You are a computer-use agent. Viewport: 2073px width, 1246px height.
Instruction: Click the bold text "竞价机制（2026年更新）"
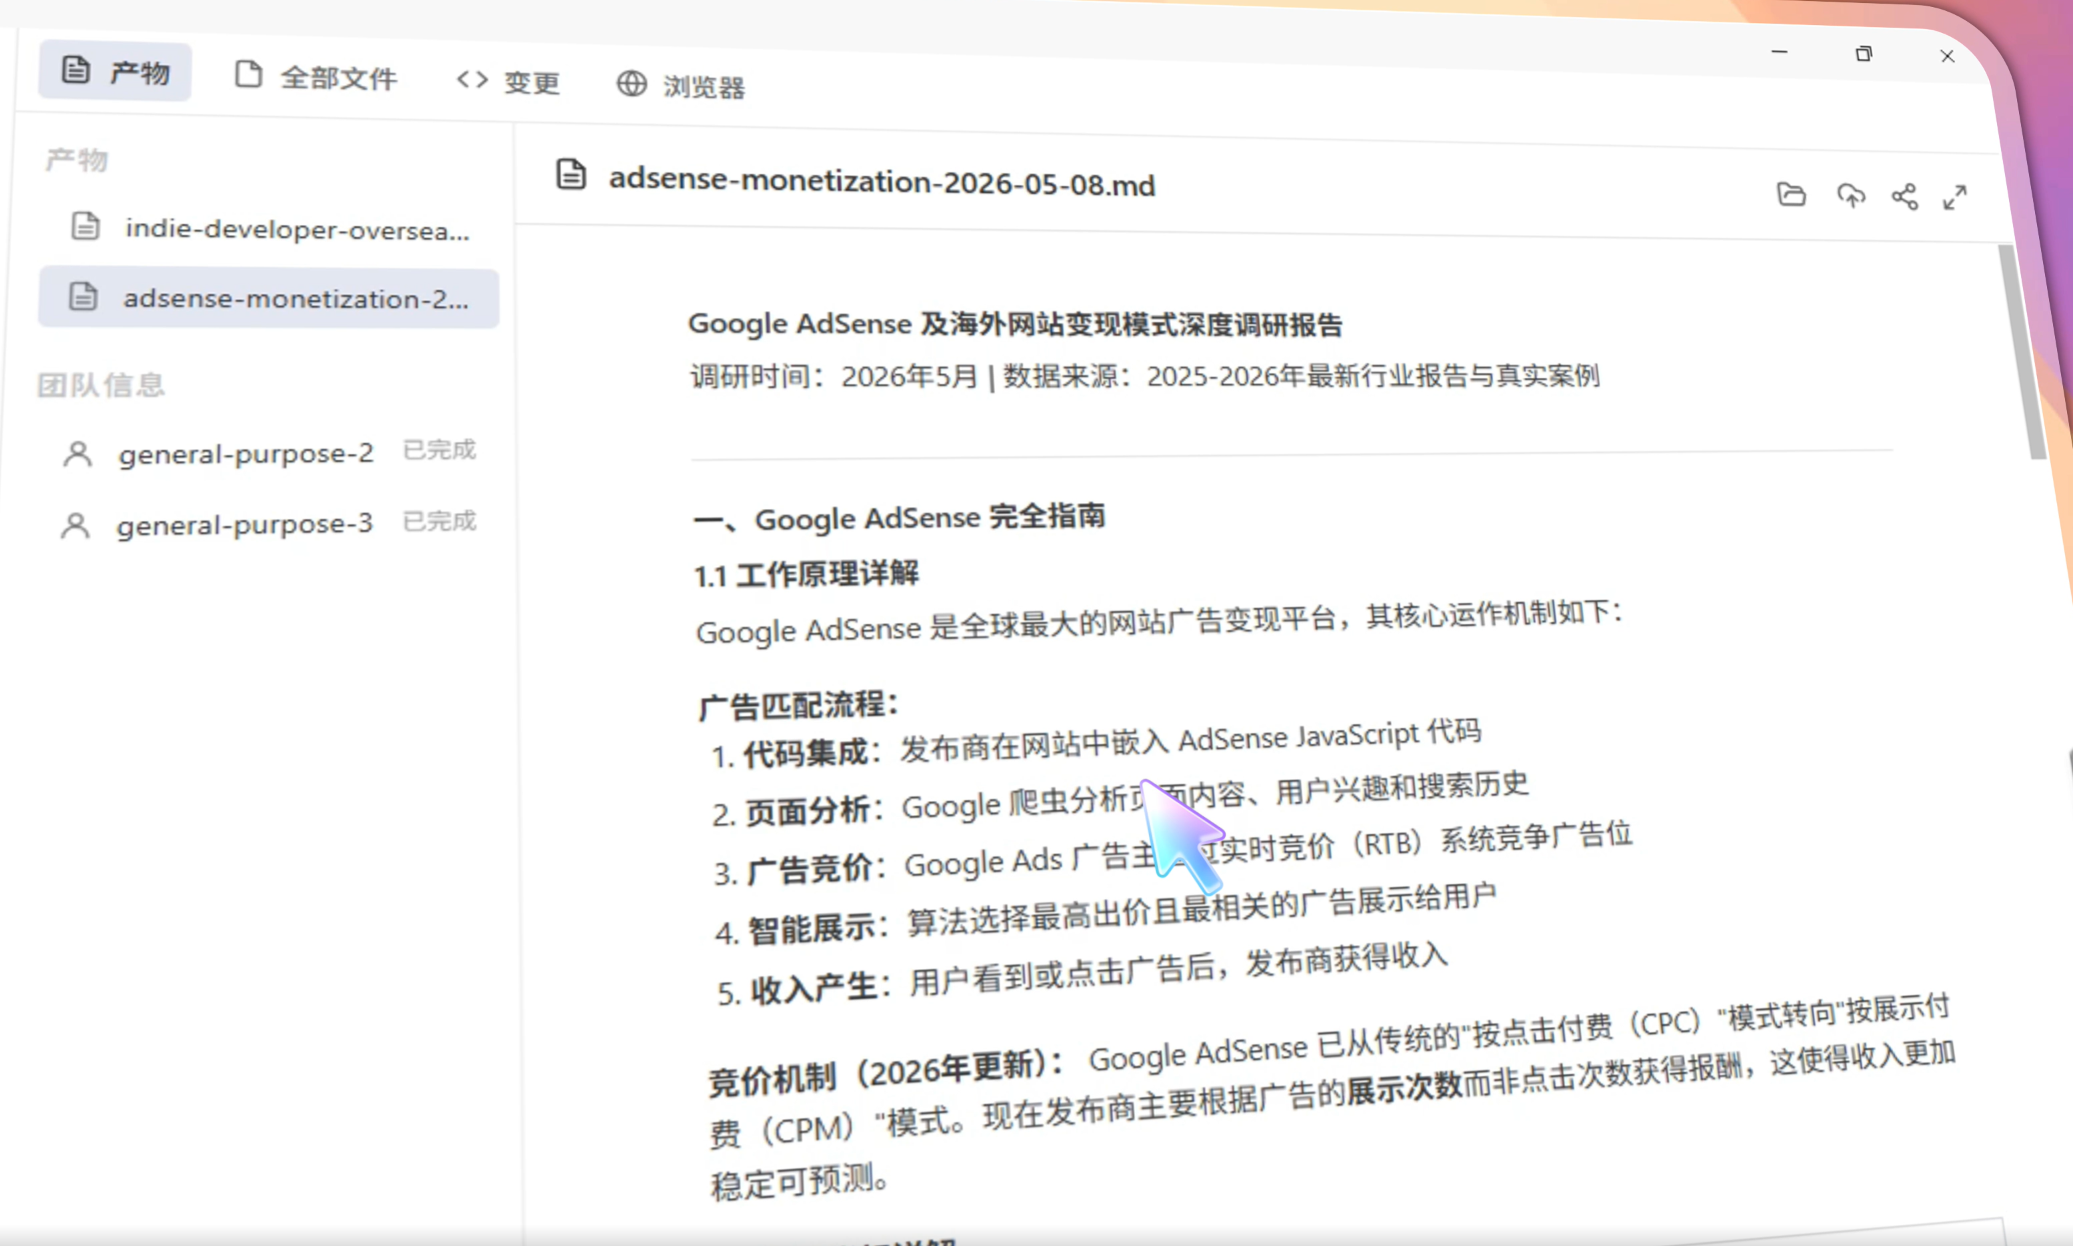point(885,1073)
